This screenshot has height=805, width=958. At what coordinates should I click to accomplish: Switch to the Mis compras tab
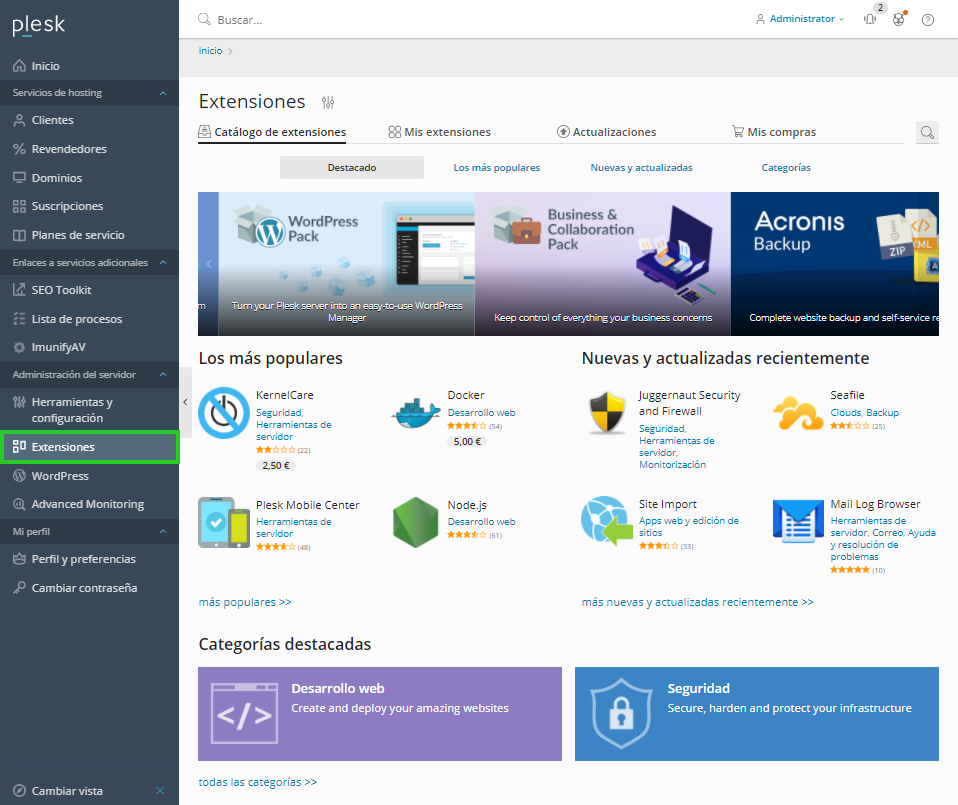774,132
